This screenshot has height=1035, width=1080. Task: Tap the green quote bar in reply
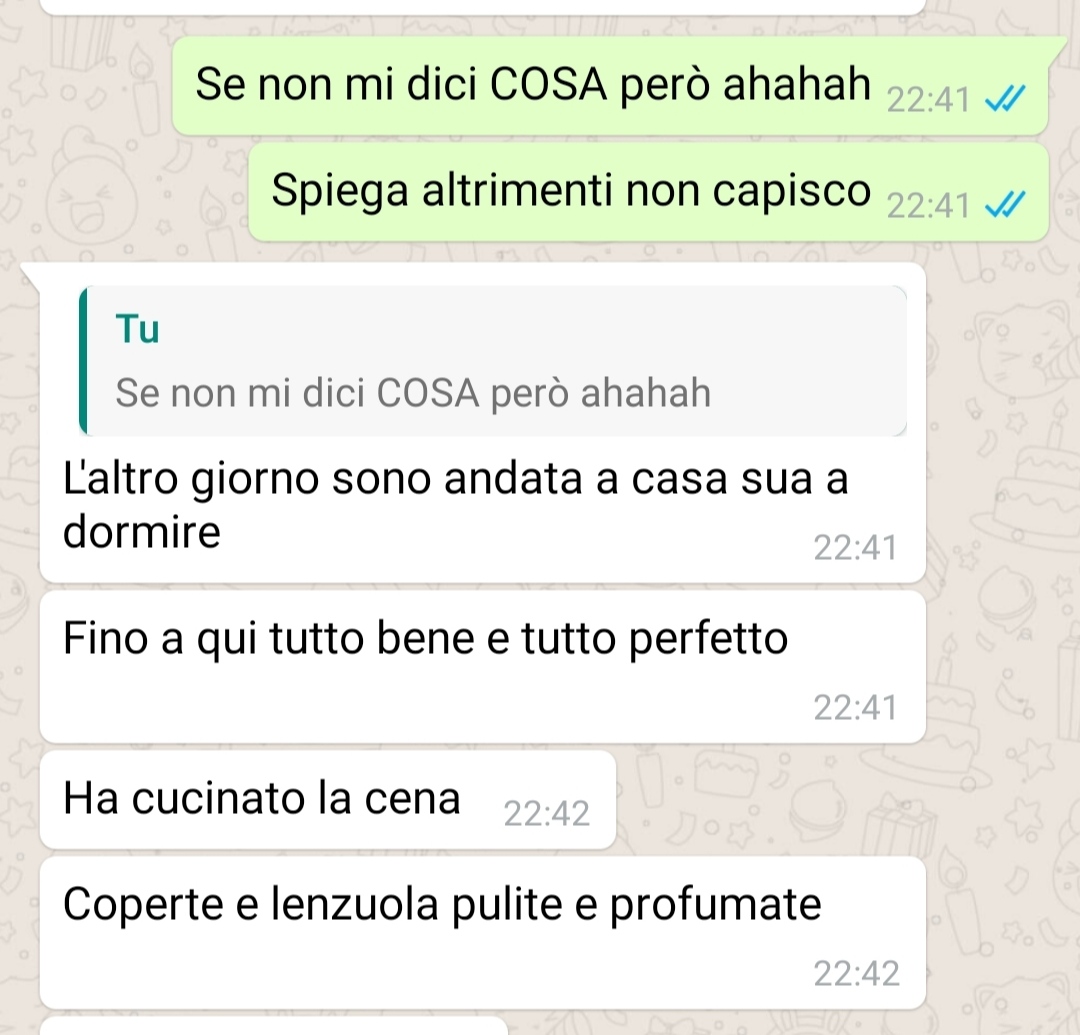(83, 361)
